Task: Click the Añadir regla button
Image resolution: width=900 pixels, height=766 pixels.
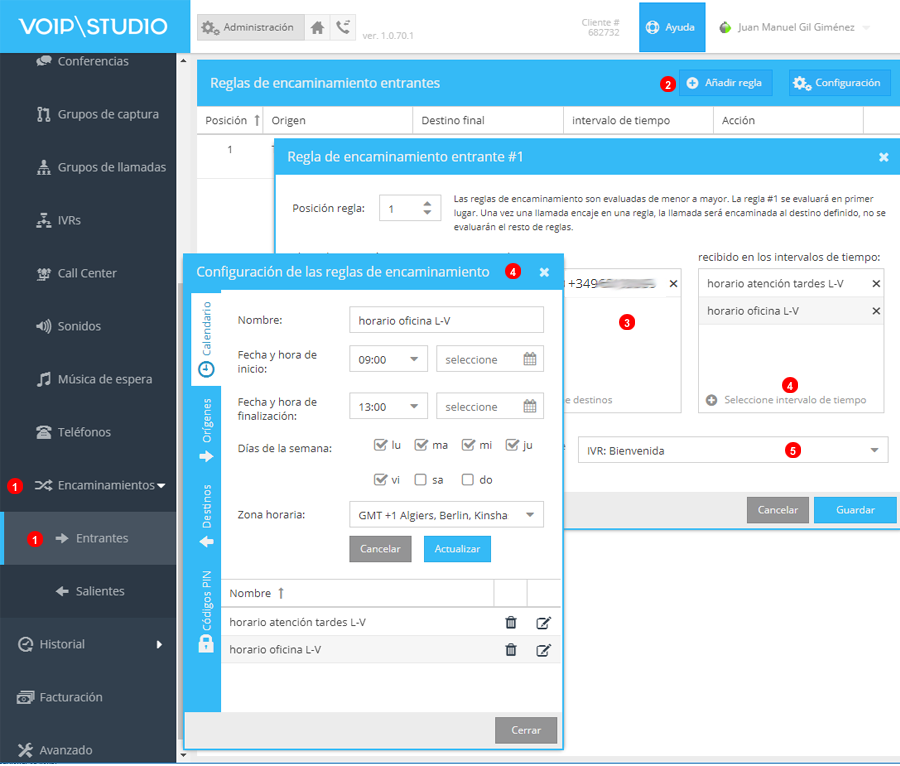Action: tap(725, 83)
